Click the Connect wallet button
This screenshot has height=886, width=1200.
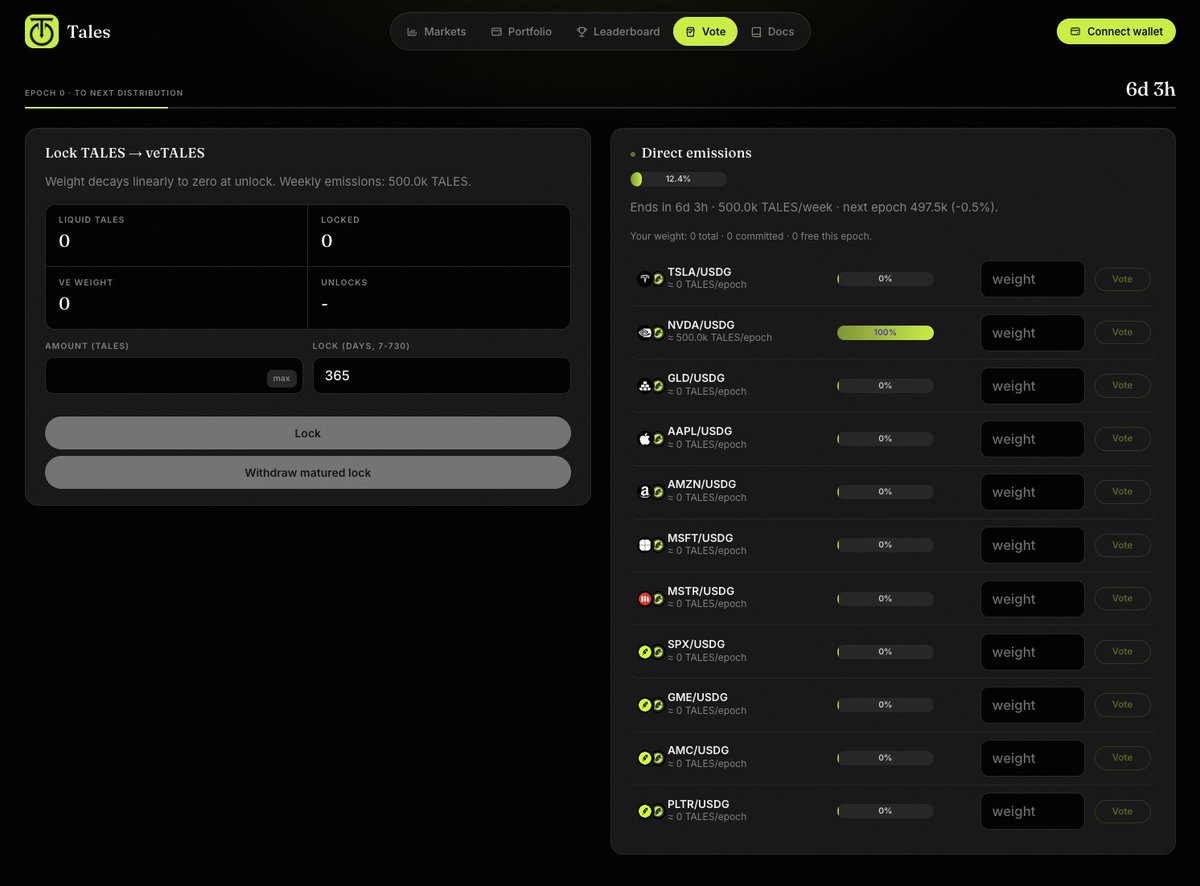pyautogui.click(x=1116, y=31)
